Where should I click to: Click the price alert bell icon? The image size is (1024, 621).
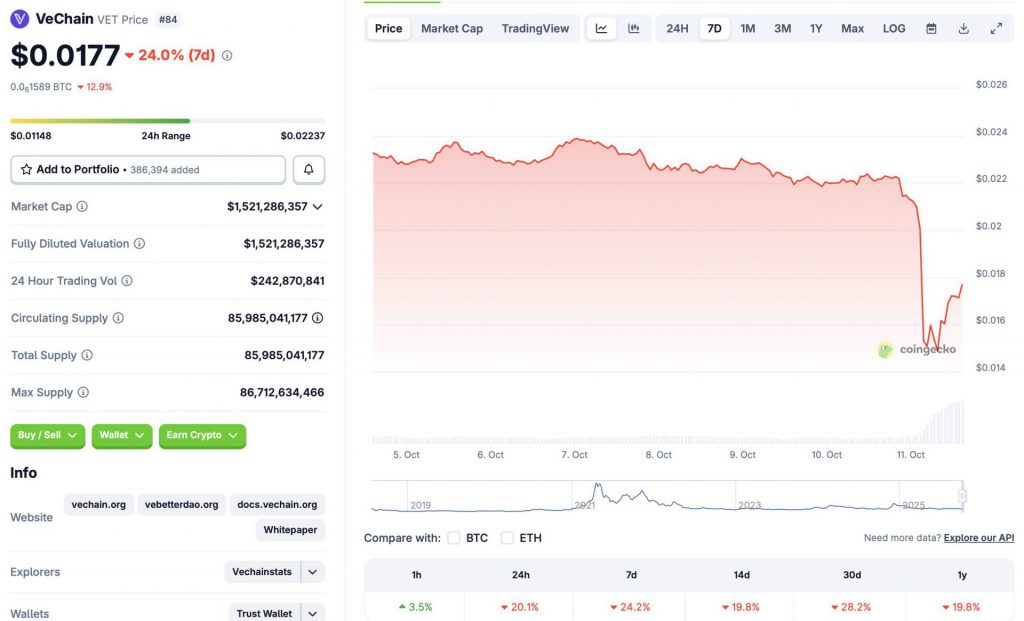308,170
